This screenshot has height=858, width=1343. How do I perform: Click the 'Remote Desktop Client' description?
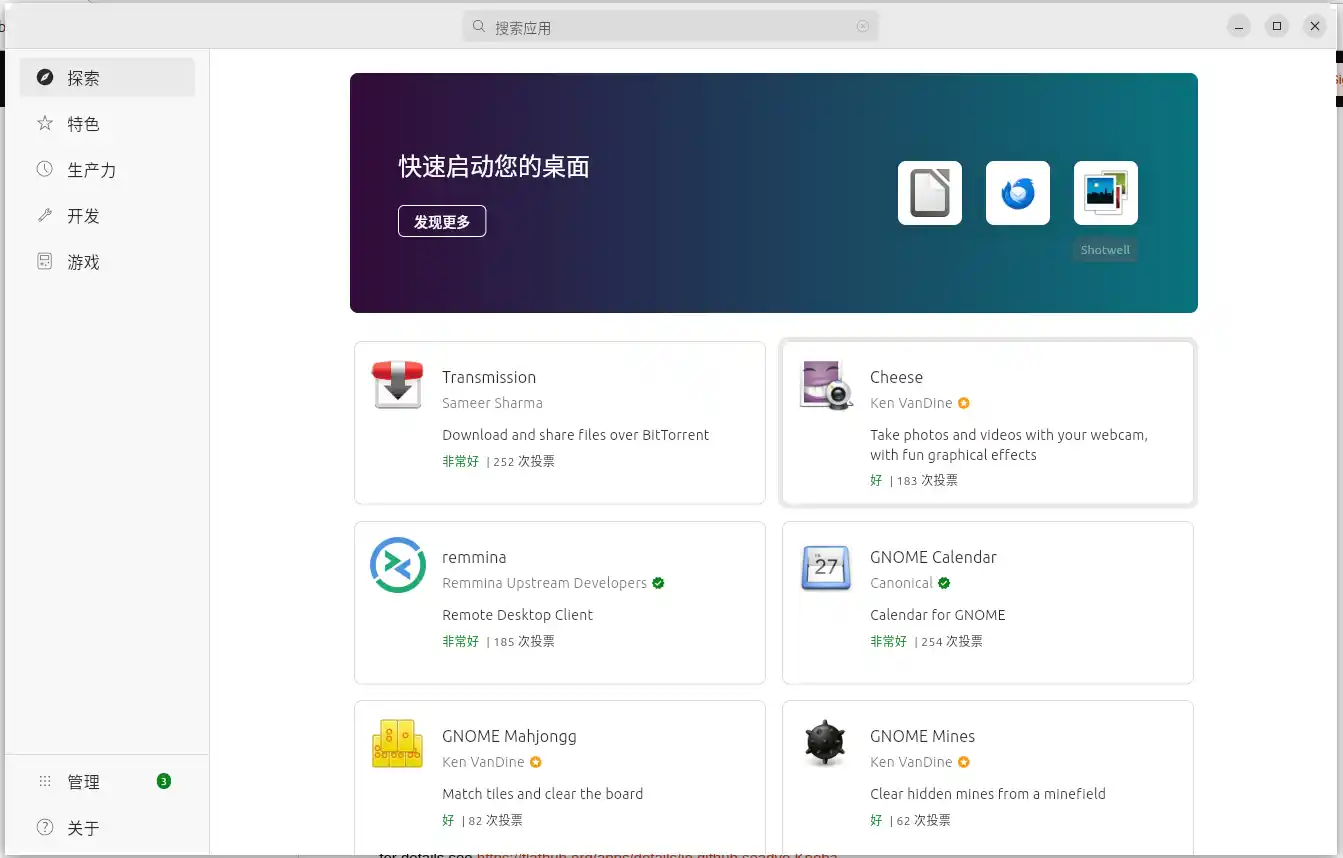pyautogui.click(x=517, y=615)
